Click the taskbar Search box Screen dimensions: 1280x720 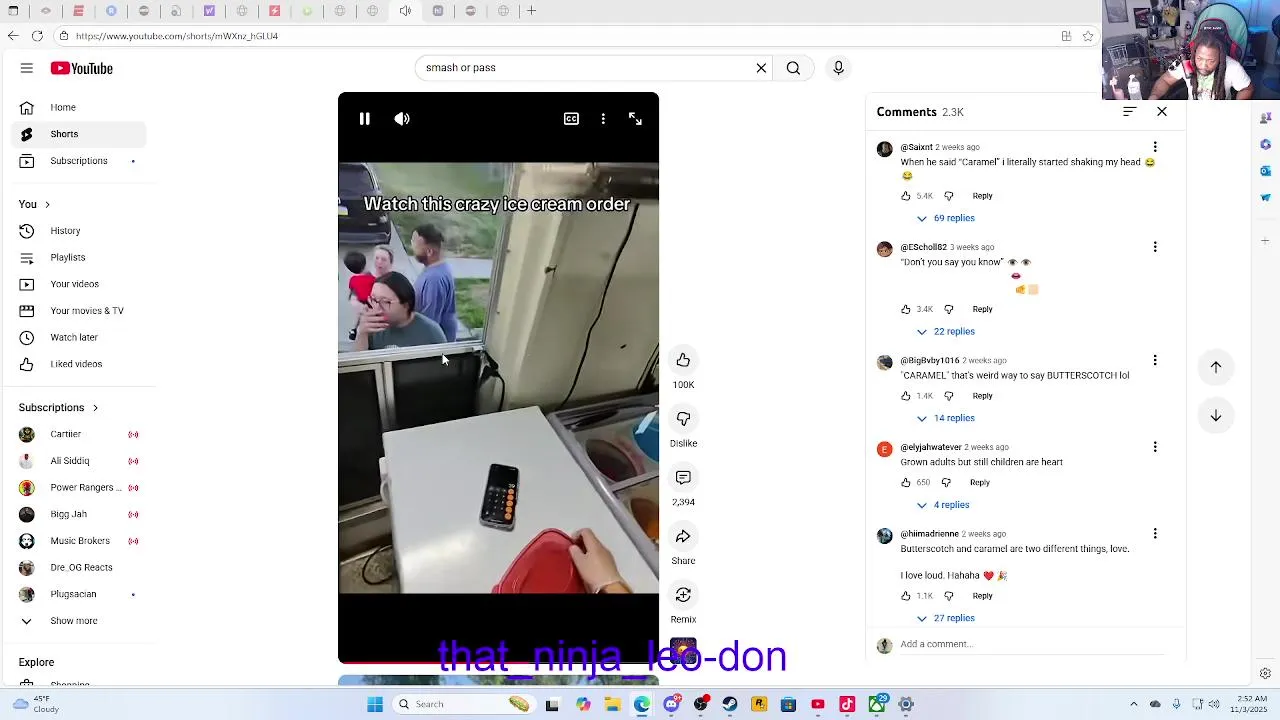pos(464,704)
